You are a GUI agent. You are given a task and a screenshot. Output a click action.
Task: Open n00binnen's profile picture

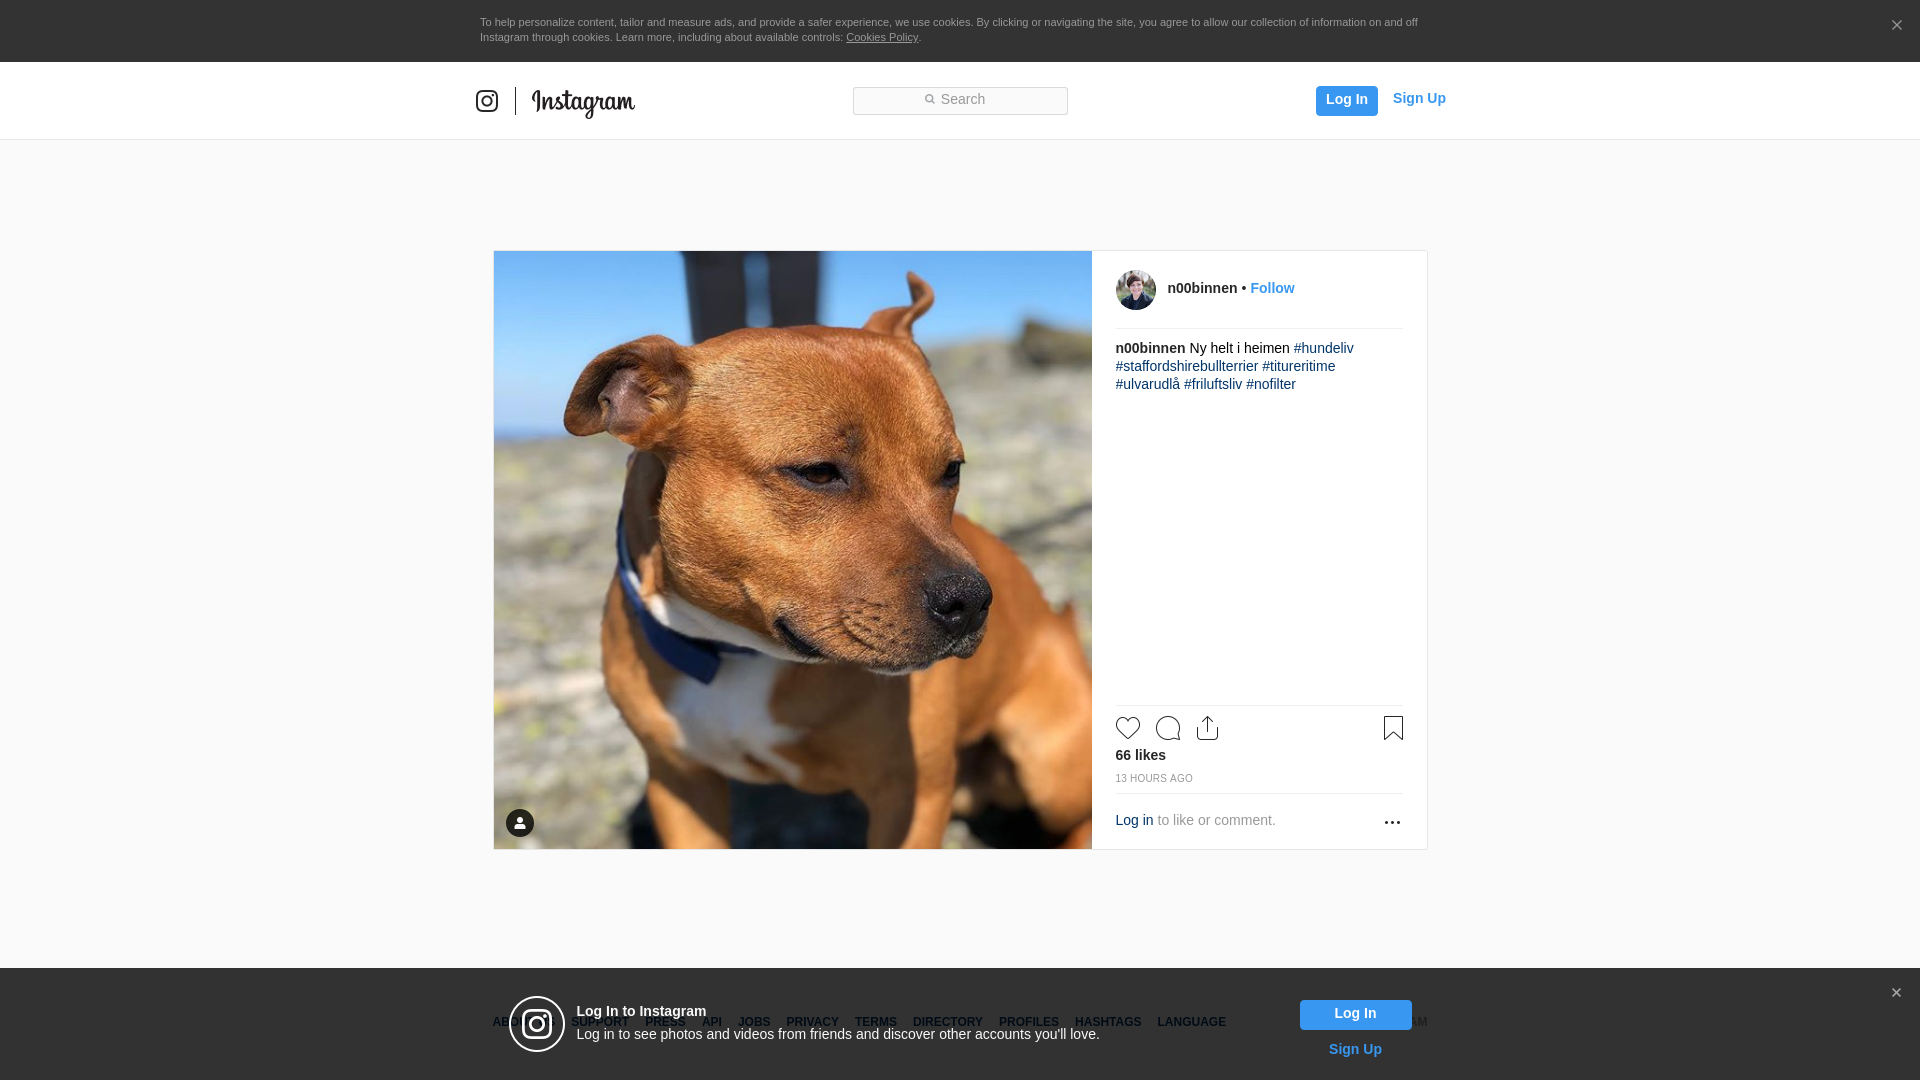(1135, 290)
